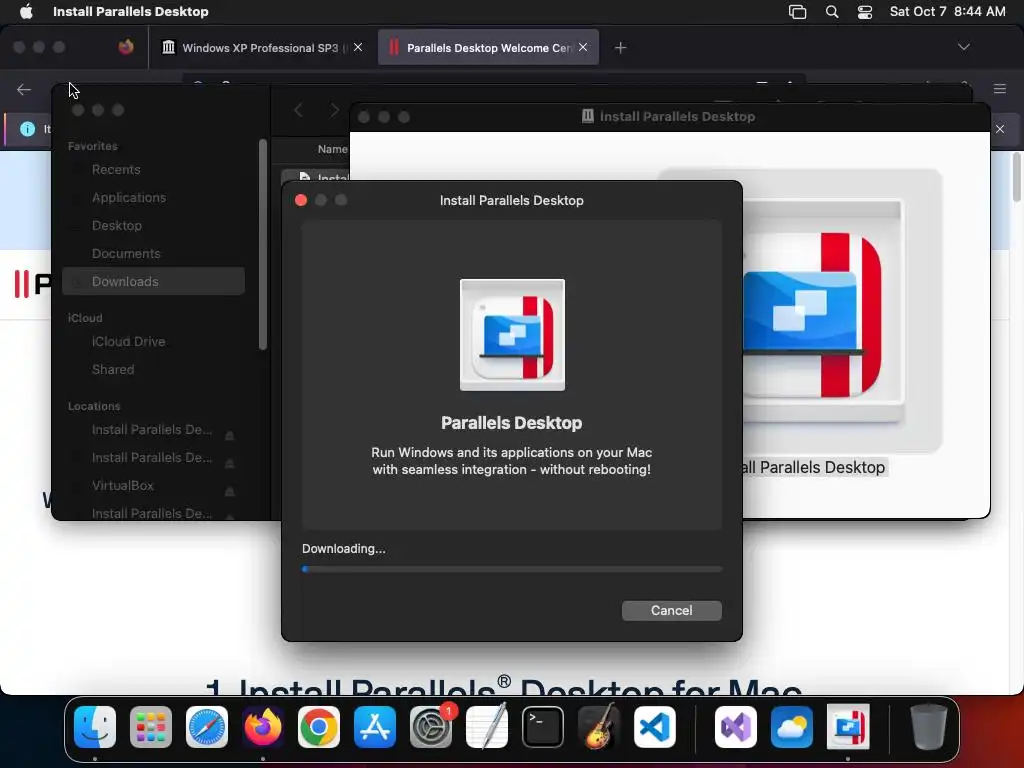
Task: Open the Install Parallels Desktop app menu
Action: [131, 11]
